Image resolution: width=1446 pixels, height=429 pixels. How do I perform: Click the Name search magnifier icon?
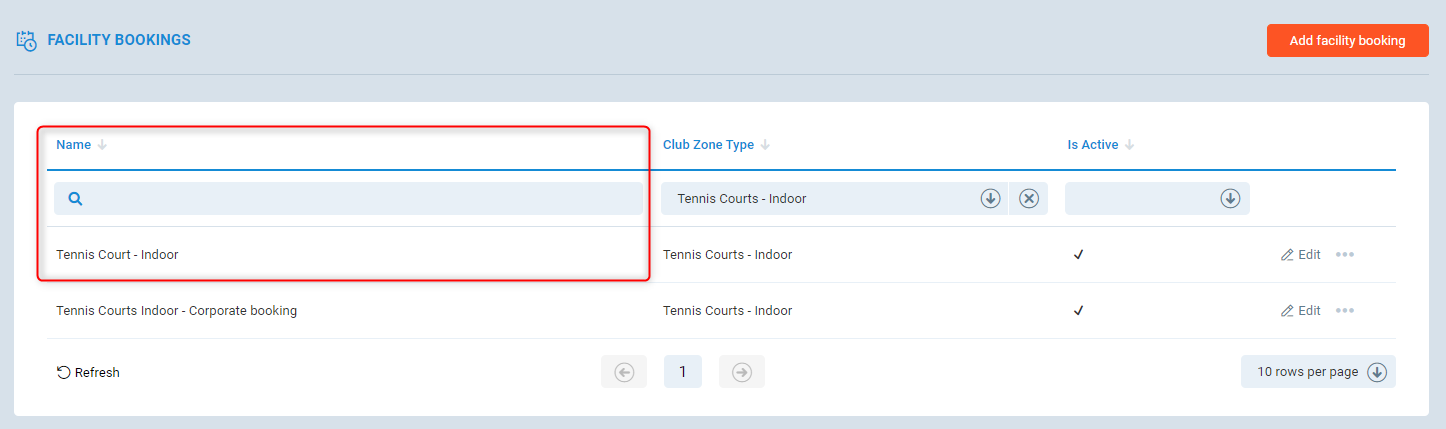coord(75,199)
